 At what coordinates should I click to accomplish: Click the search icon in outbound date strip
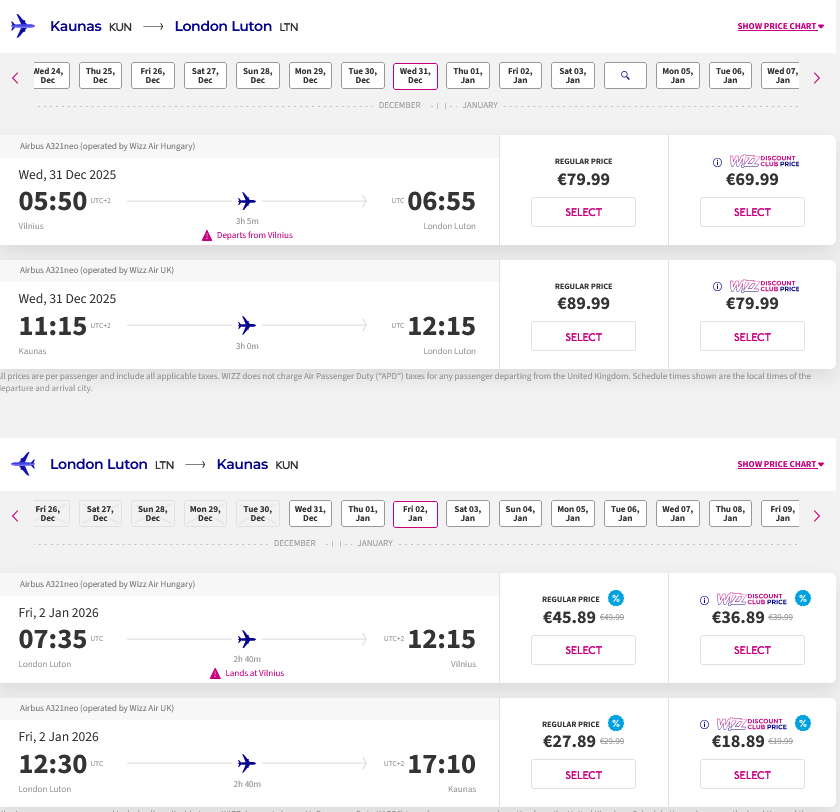click(x=626, y=76)
